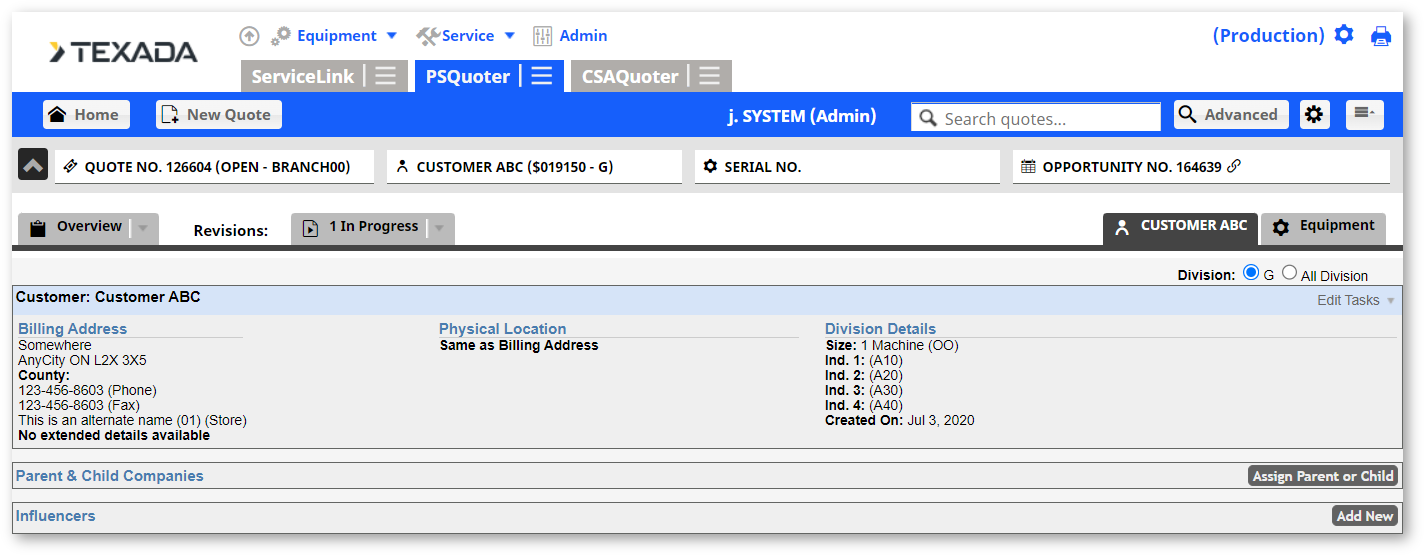Click the Parent & Child Companies heading
This screenshot has height=555, width=1424.
[110, 476]
